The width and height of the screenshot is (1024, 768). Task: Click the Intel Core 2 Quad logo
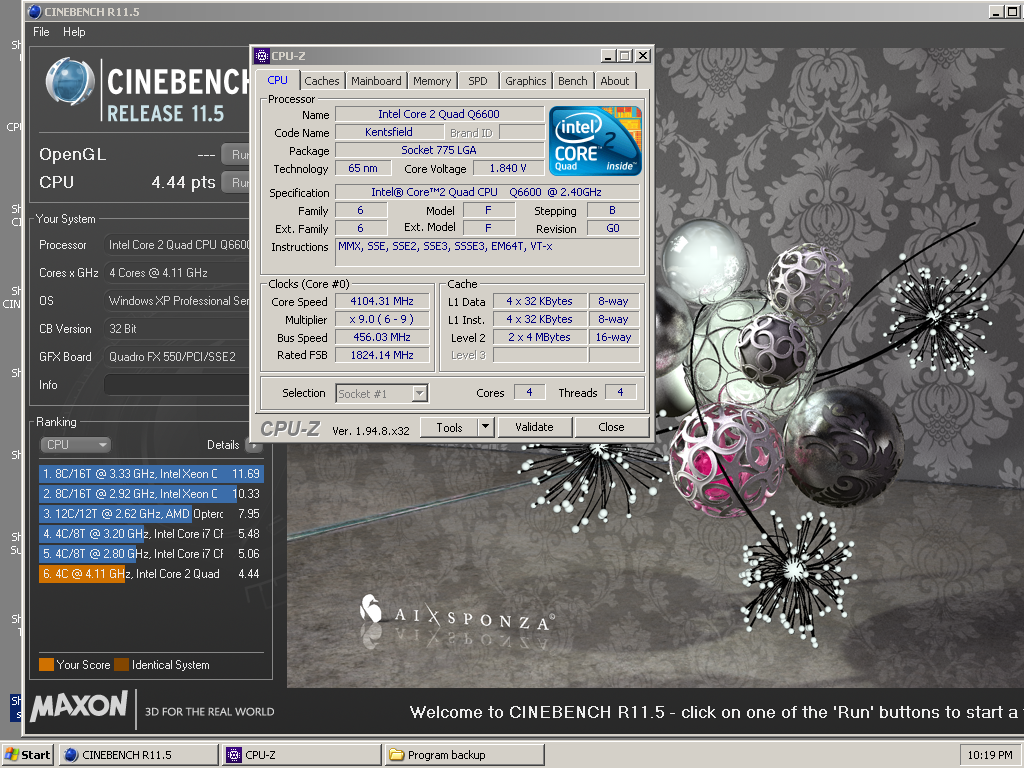(595, 141)
